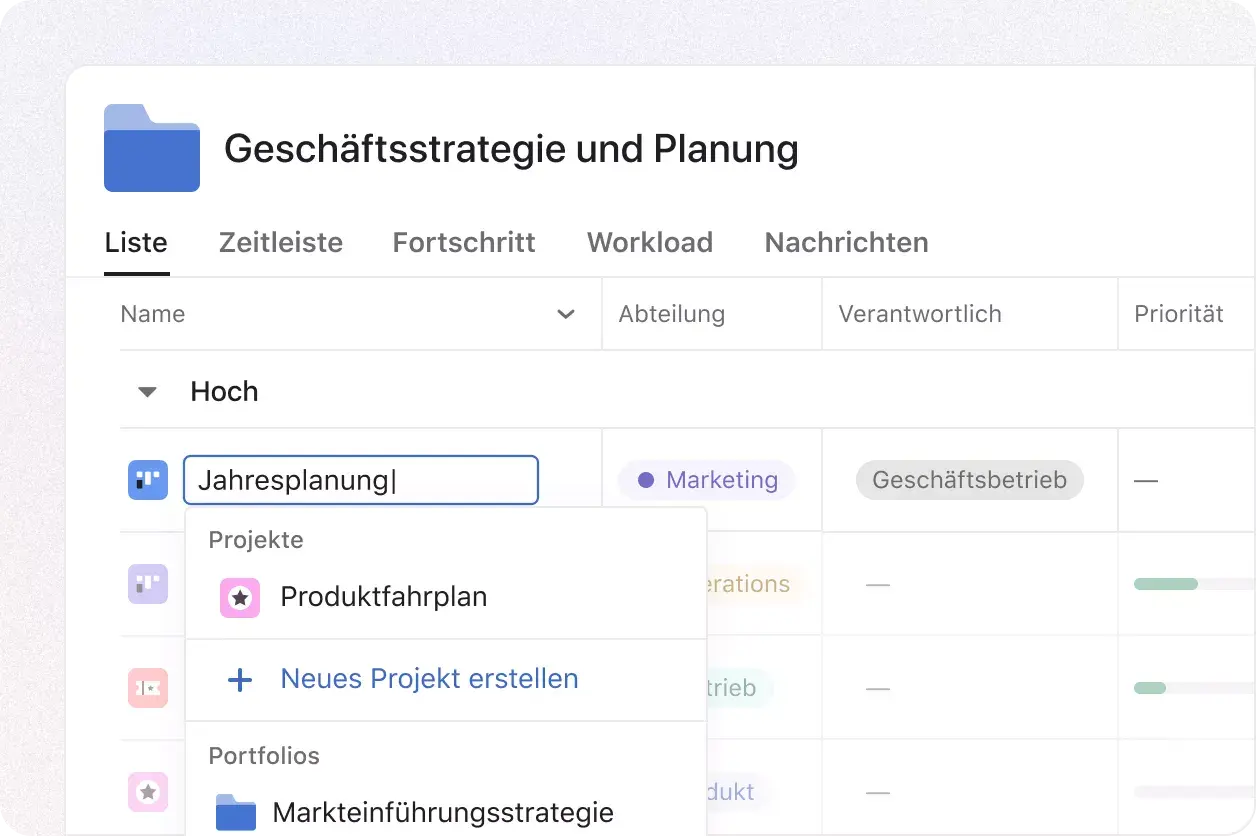Select Produktfahrplan from the suggestions

(384, 596)
